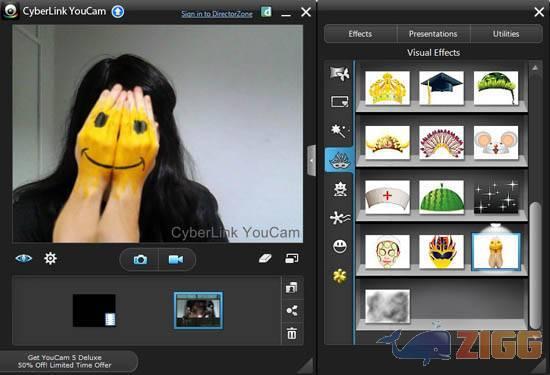
Task: Select the yellow flower favorites category icon
Action: [x=340, y=276]
